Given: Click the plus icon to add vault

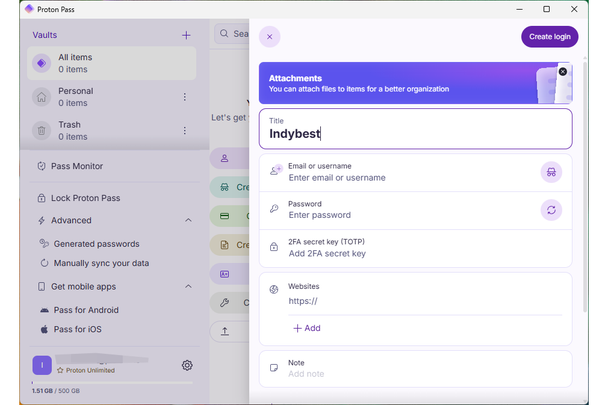Looking at the screenshot, I should 186,35.
